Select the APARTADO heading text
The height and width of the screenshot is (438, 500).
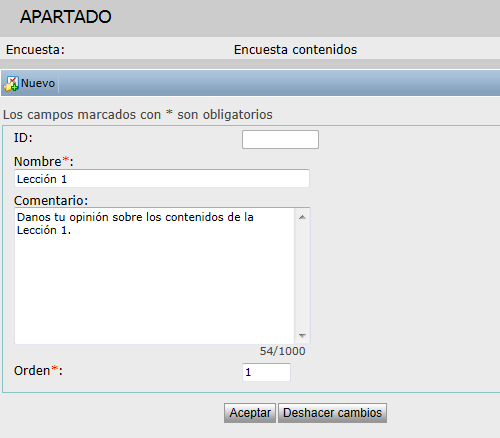pyautogui.click(x=66, y=17)
